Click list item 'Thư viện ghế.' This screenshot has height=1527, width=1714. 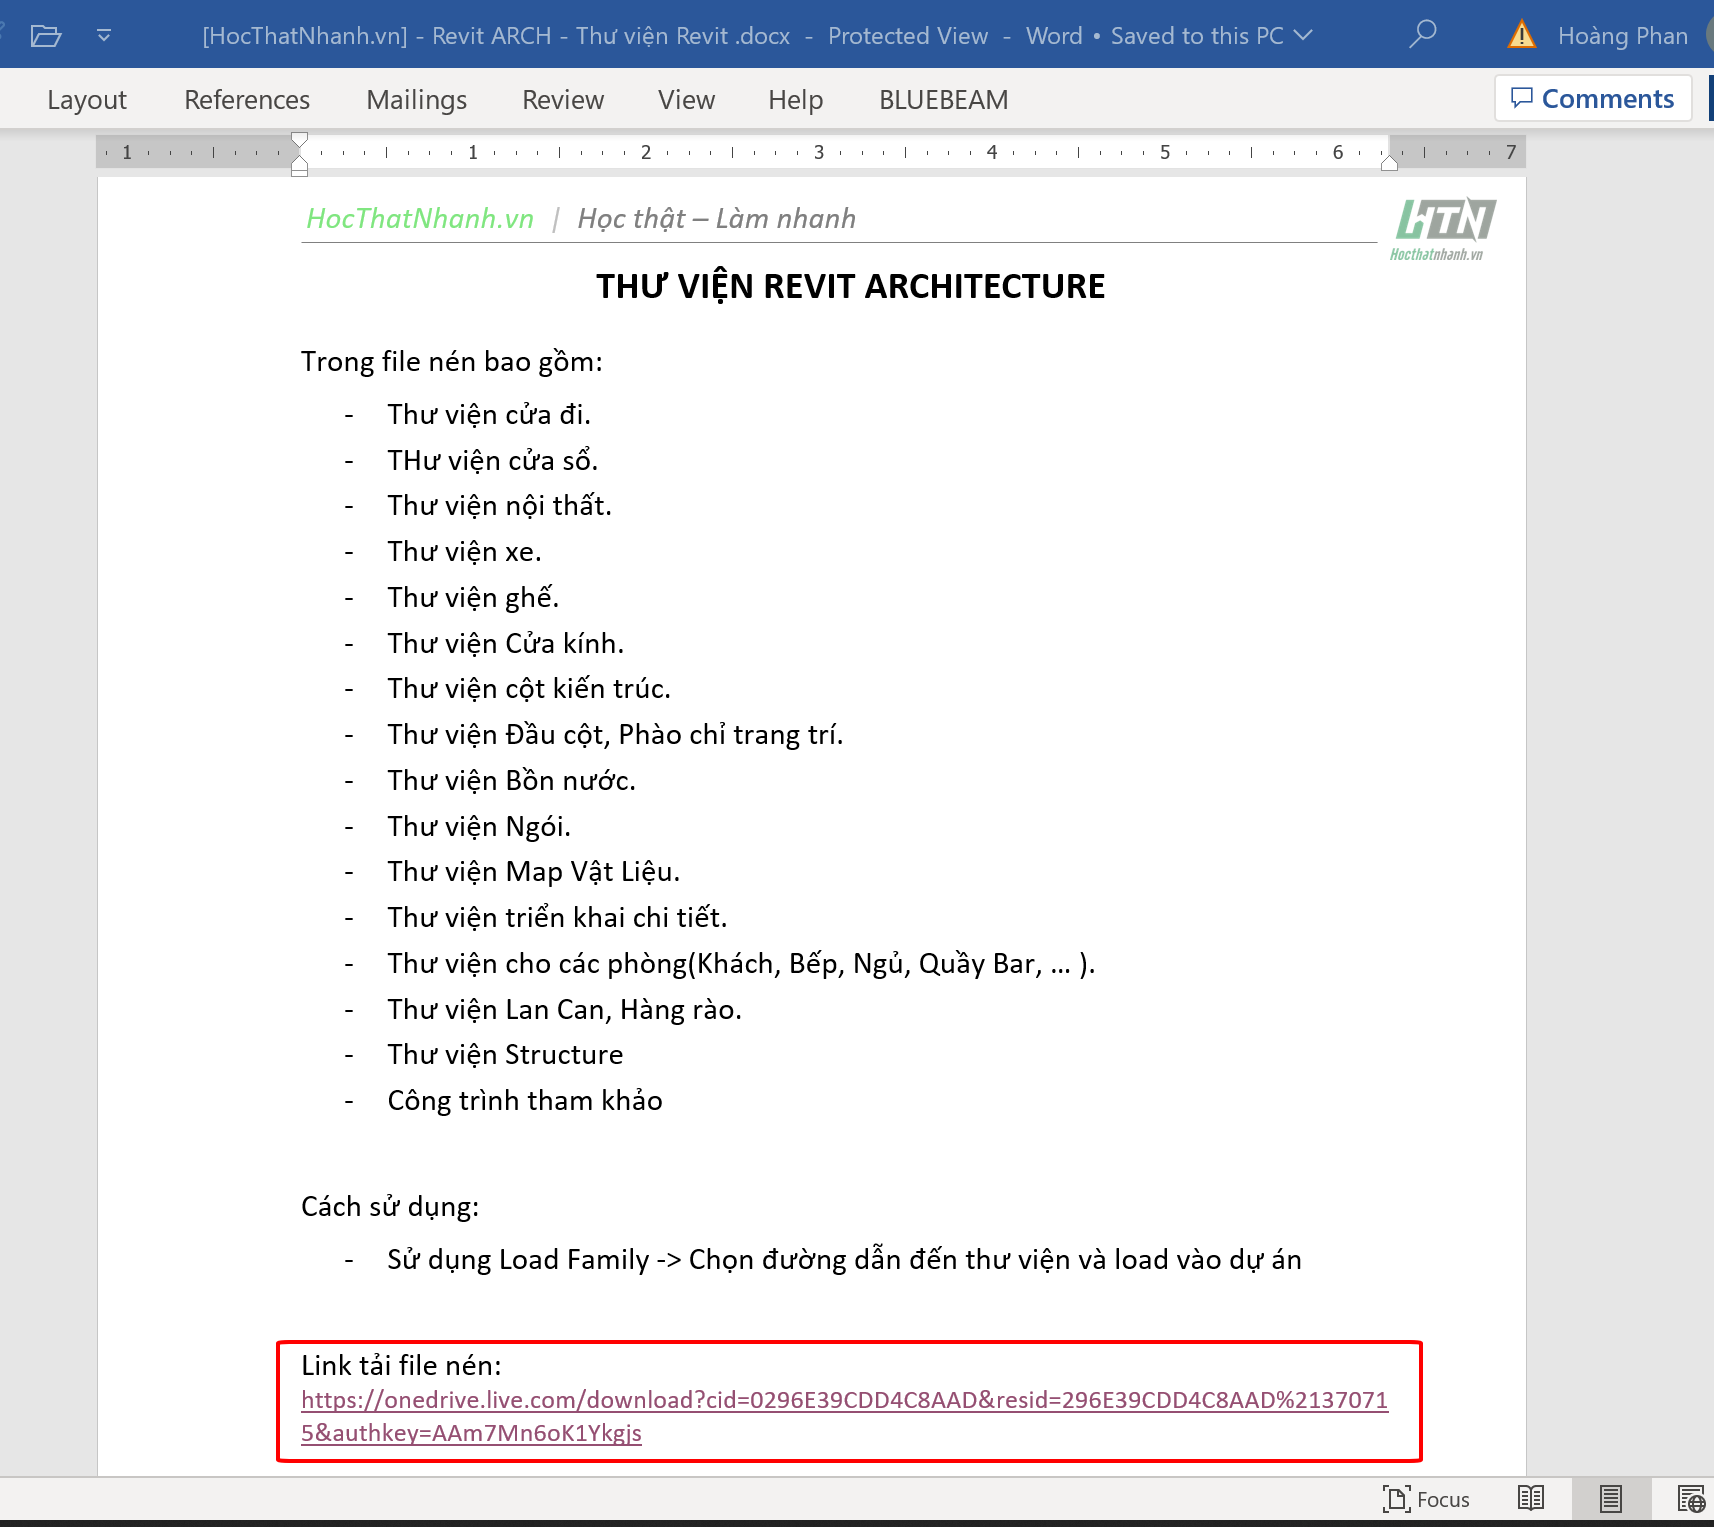473,597
